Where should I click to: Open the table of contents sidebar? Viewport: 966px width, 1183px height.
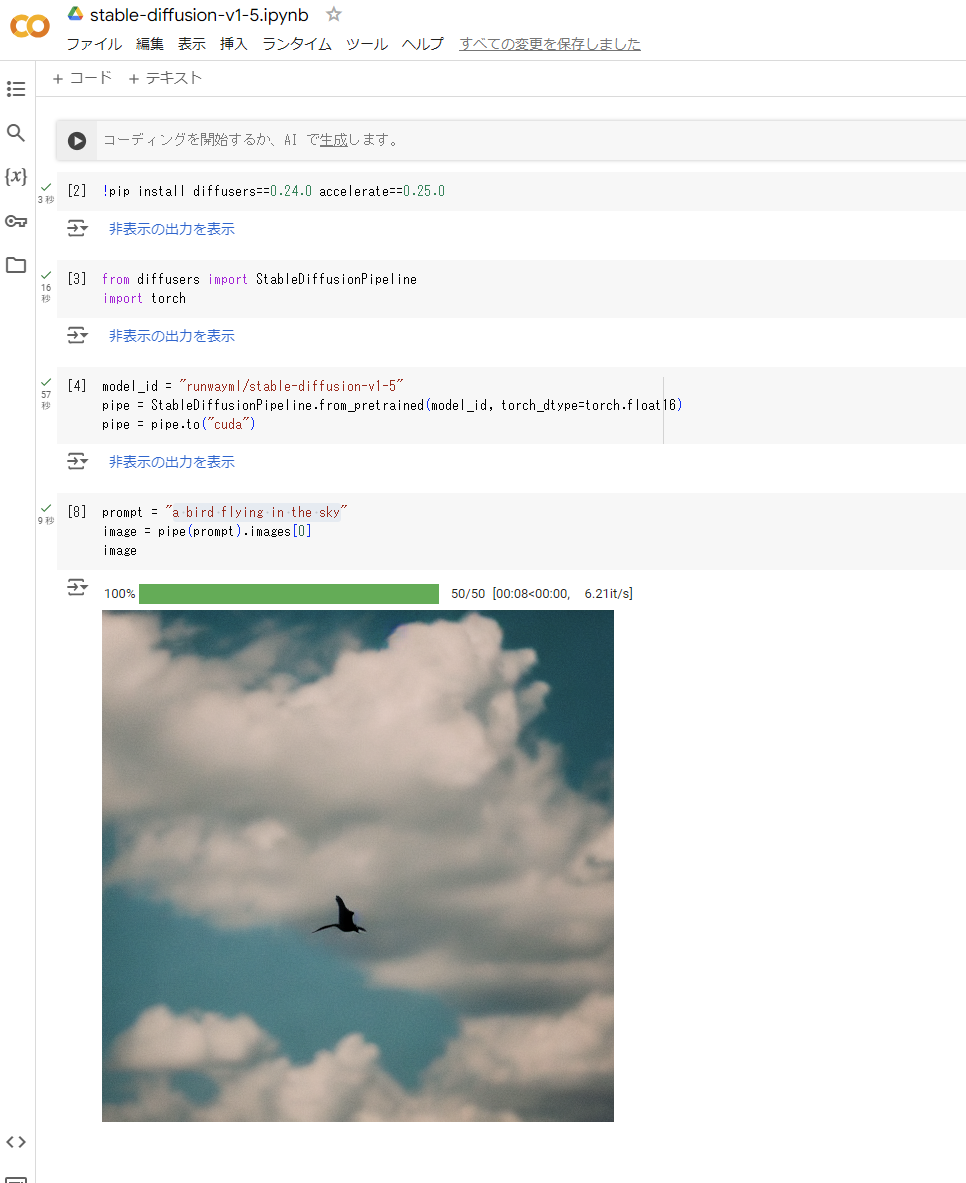pyautogui.click(x=15, y=89)
